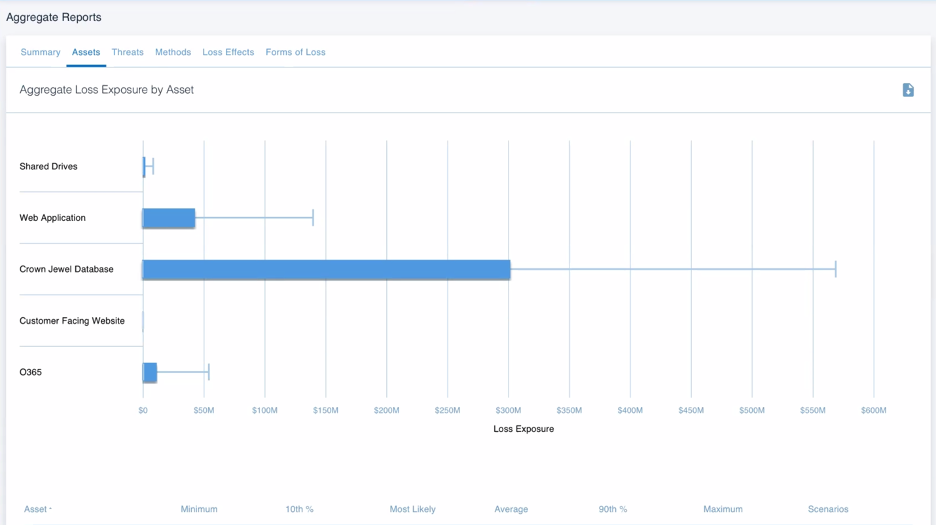Sort by the 90th % column header

613,509
